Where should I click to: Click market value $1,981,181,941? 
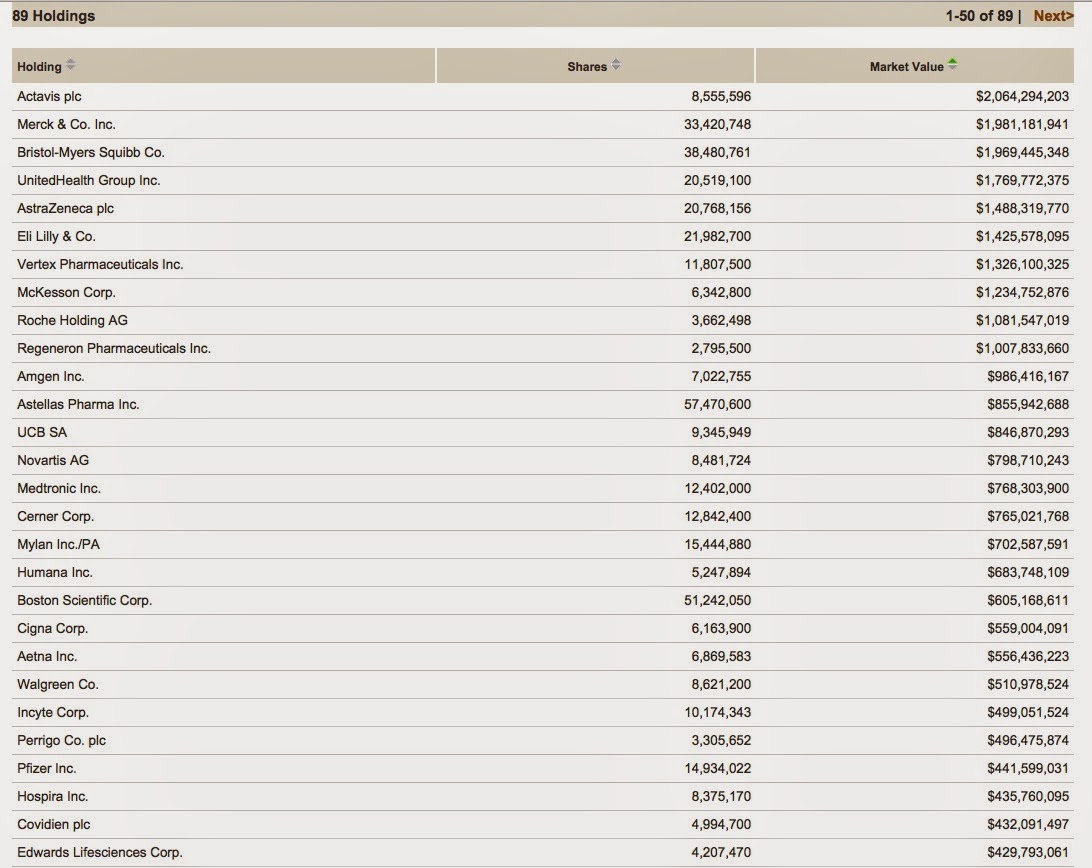coord(1022,125)
